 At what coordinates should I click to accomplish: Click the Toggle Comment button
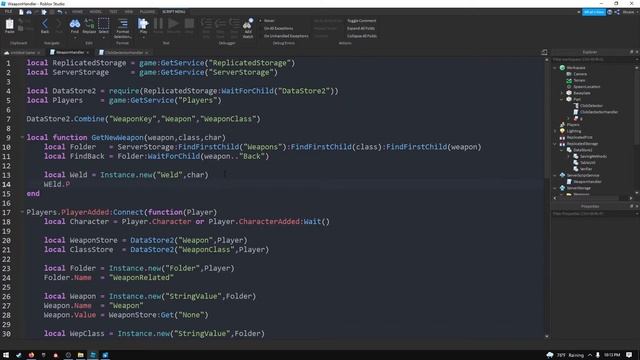point(362,21)
